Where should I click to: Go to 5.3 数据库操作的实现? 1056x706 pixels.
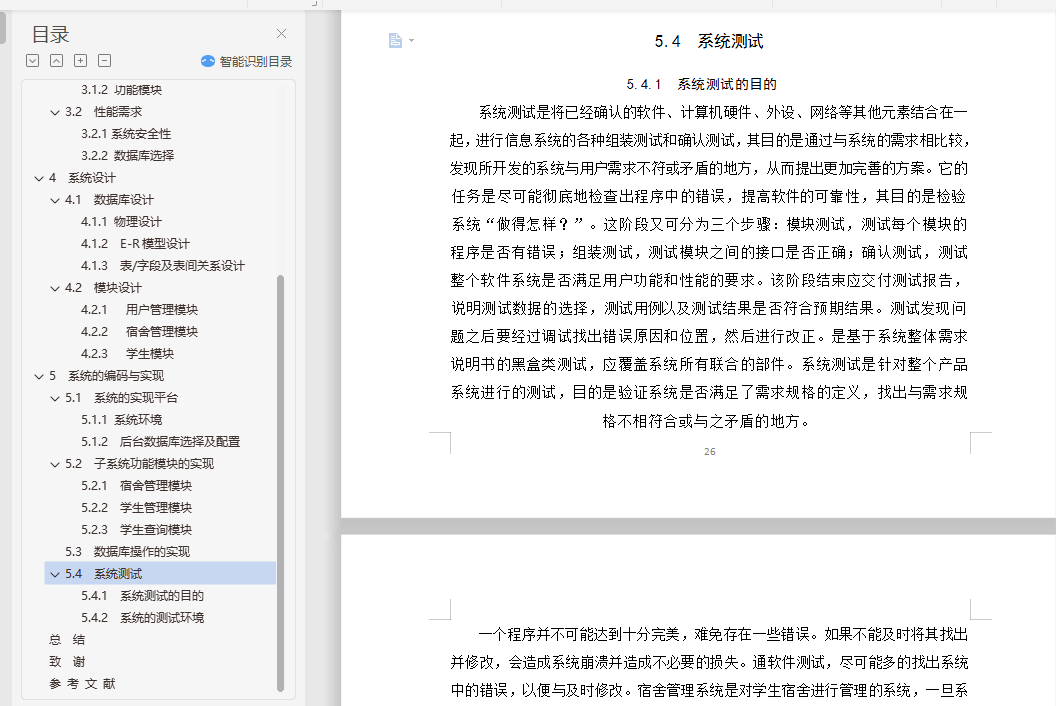click(x=127, y=551)
